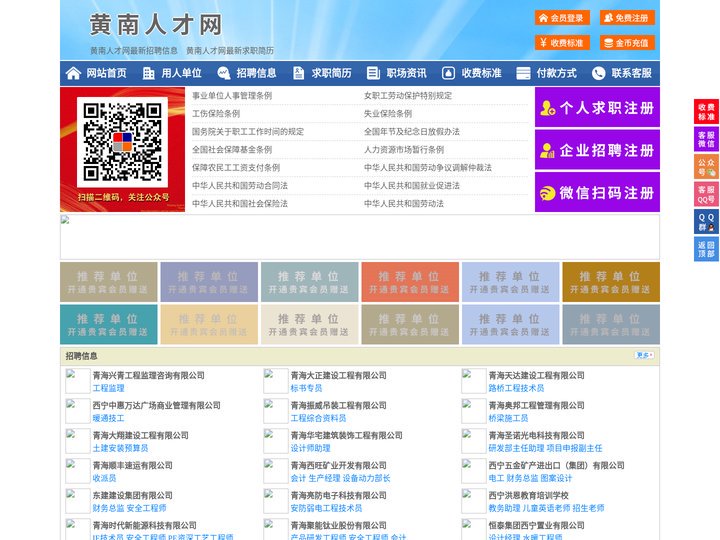Open 失业保险条例 link
Screen dimensions: 720x540
point(388,113)
